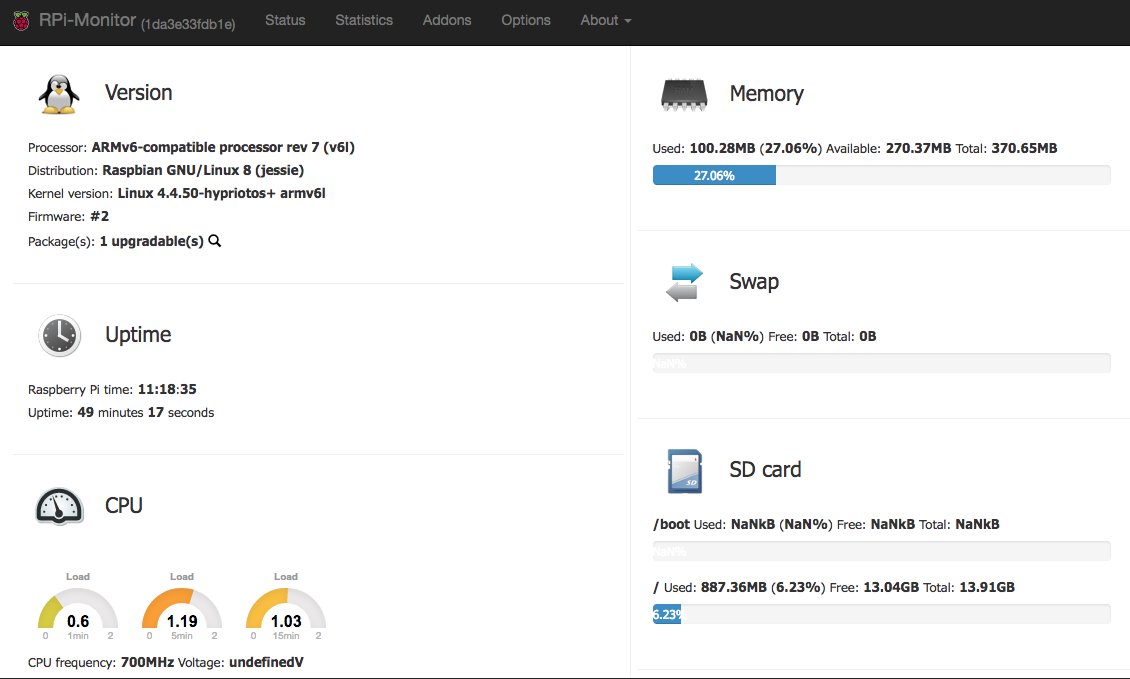Click the 1min load gauge
This screenshot has height=679, width=1130.
pos(78,610)
